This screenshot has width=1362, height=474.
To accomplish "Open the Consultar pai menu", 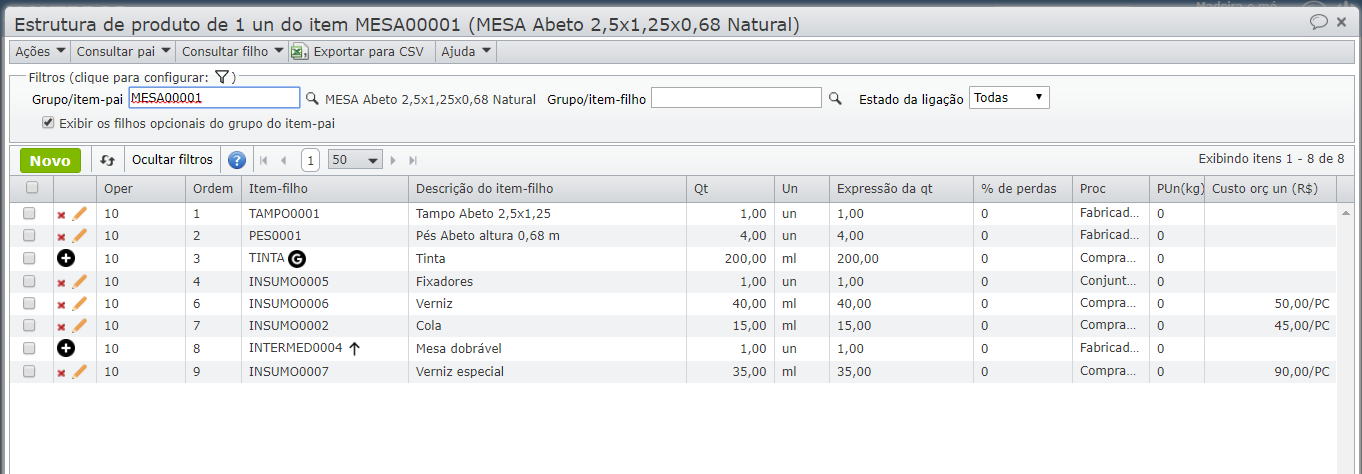I will click(x=124, y=51).
